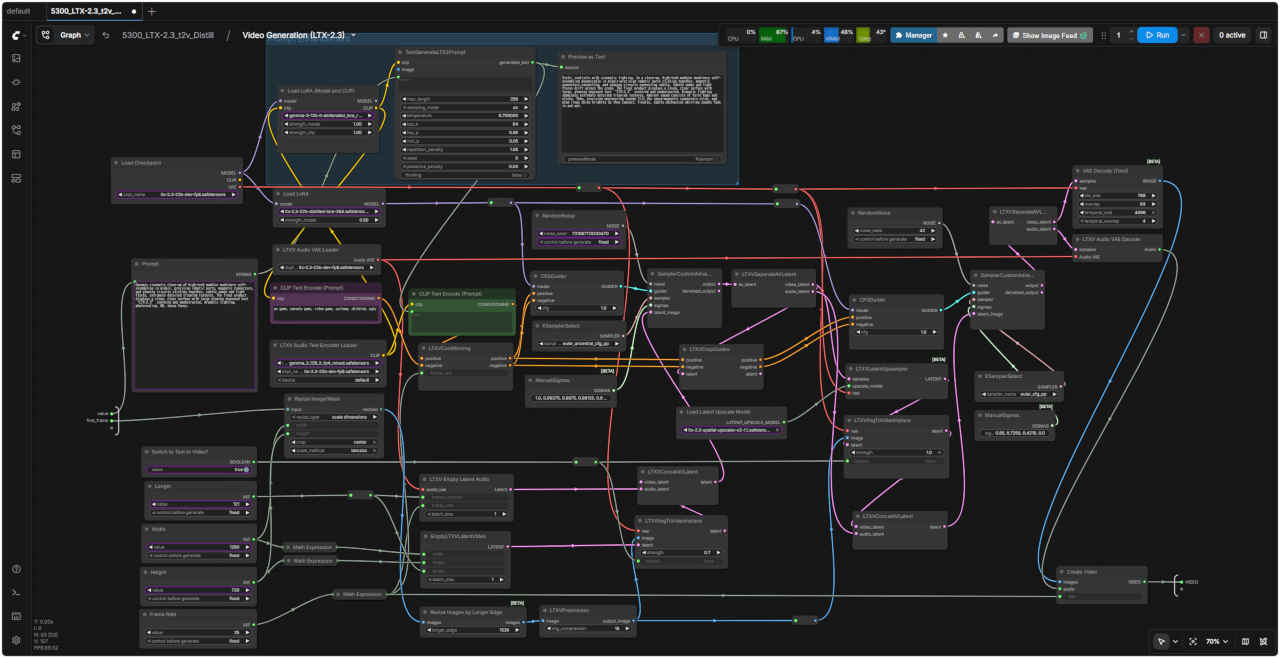Open the Run button options arrow
The image size is (1280, 658).
[x=1183, y=35]
